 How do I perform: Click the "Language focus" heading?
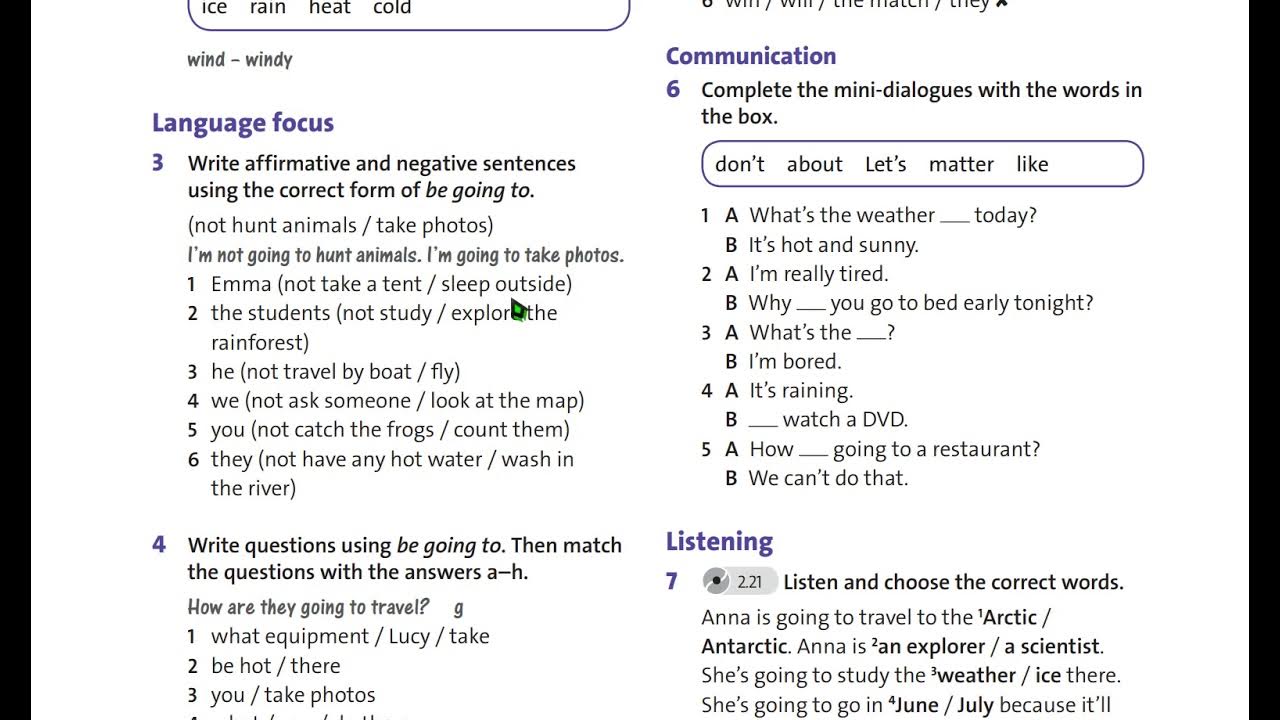tap(243, 123)
